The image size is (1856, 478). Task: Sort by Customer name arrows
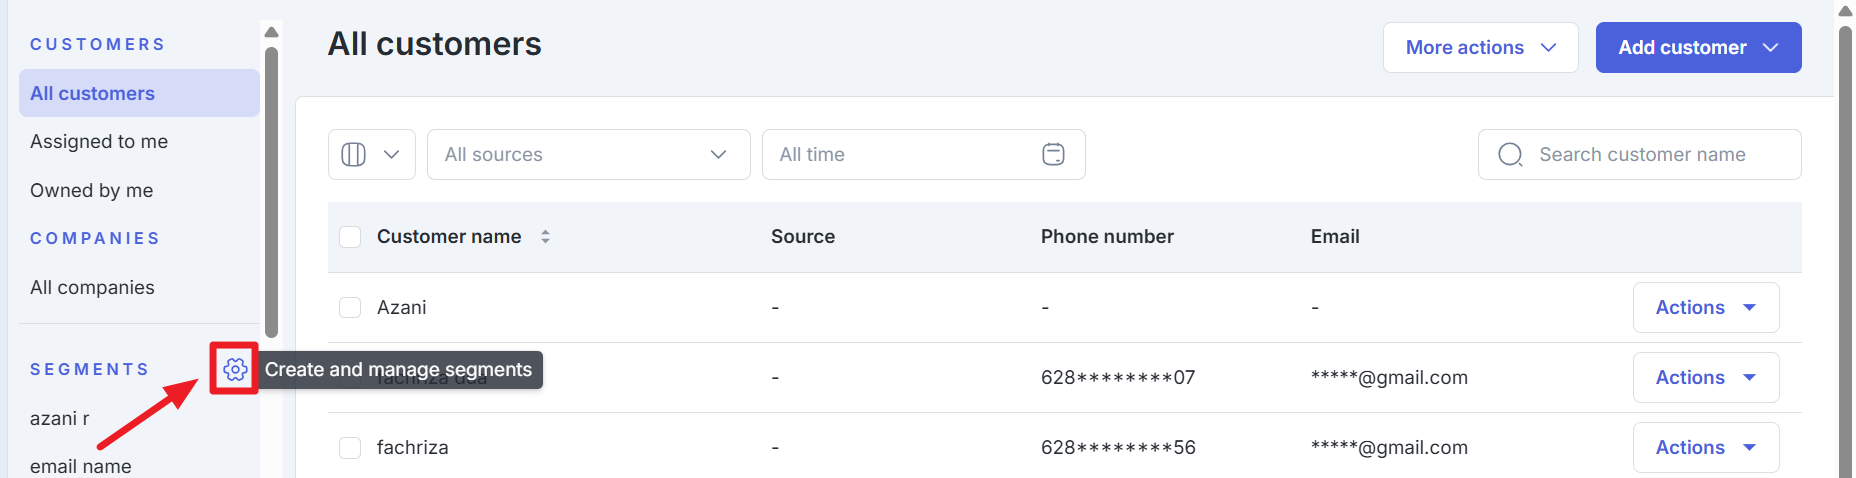pos(545,237)
